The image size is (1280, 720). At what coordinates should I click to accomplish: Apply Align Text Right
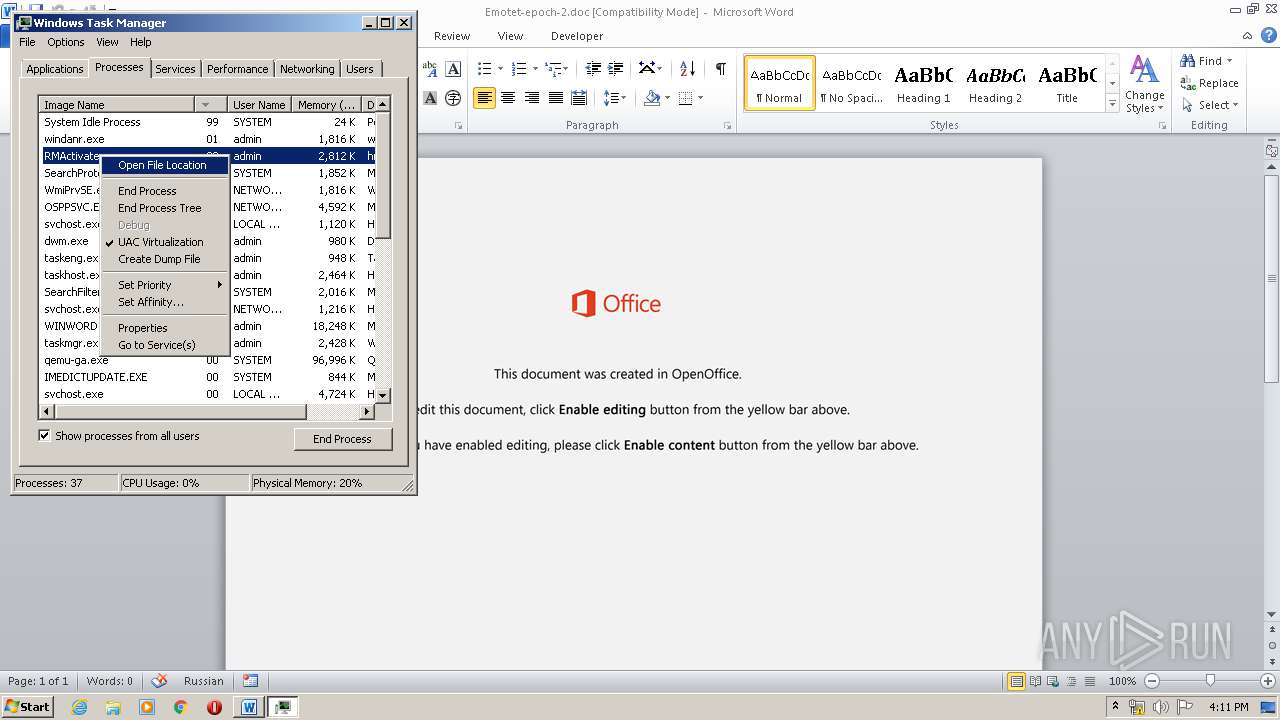pyautogui.click(x=532, y=98)
